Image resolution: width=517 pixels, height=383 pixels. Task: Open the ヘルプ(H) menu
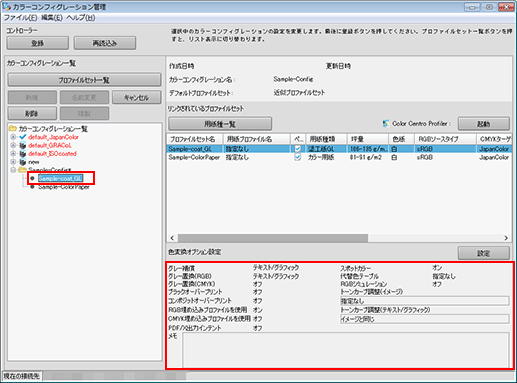81,18
